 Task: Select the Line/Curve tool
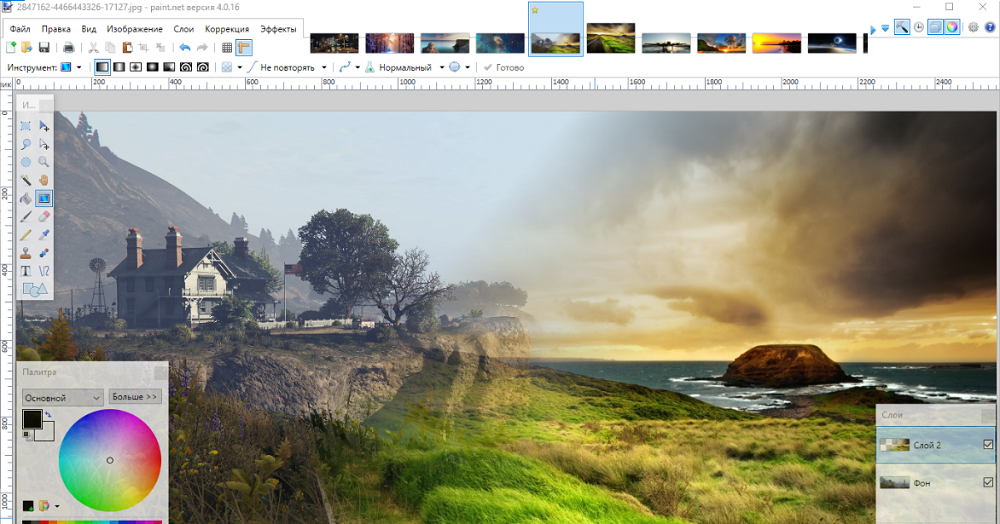point(43,271)
